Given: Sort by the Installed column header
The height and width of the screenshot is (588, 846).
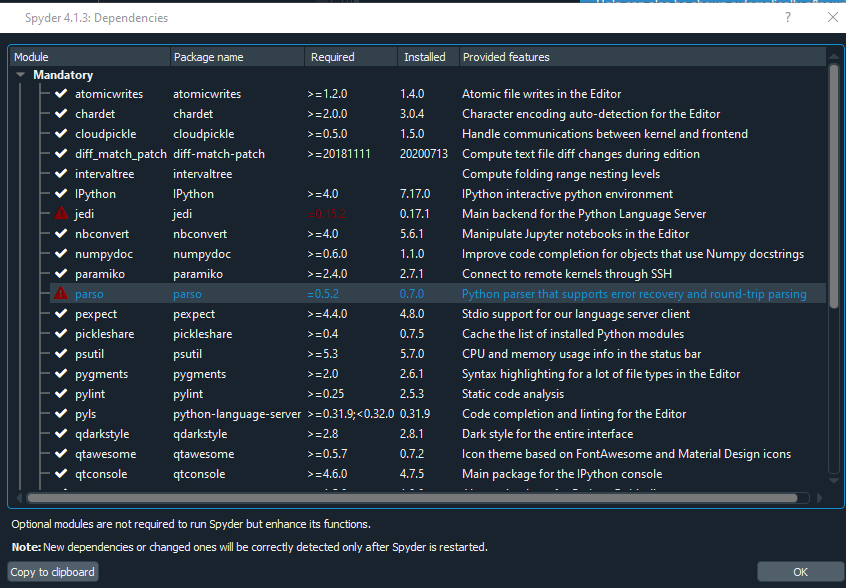Looking at the screenshot, I should pos(424,57).
